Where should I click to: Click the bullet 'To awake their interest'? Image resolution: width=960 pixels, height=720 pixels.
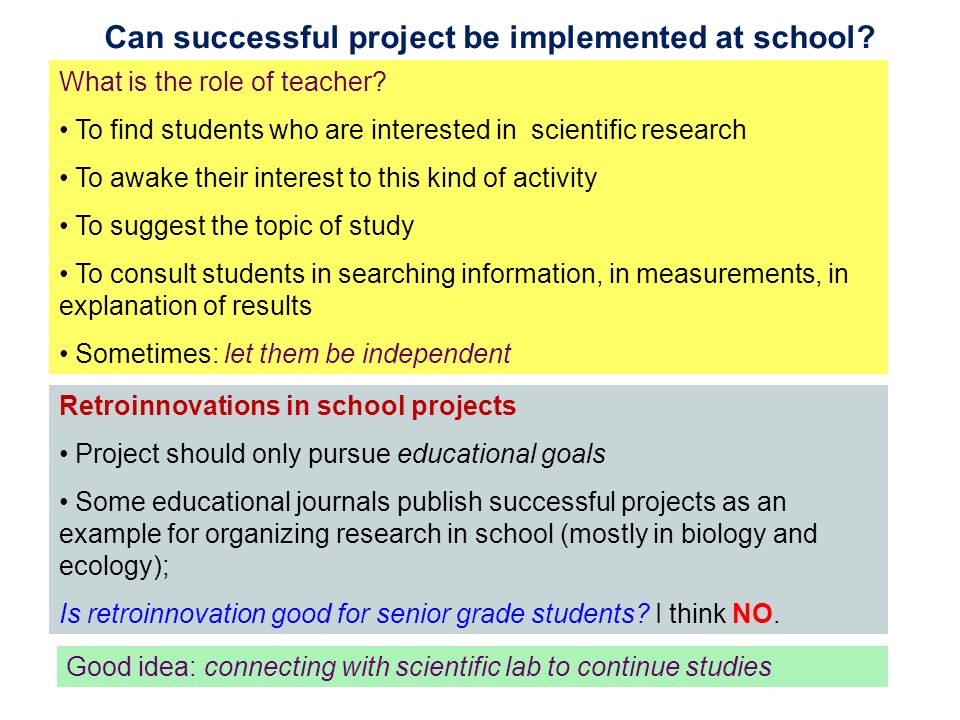coord(328,178)
